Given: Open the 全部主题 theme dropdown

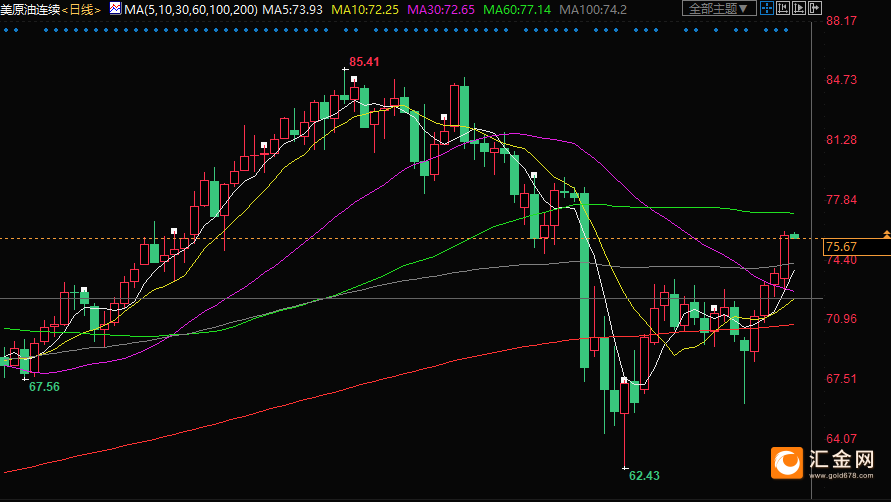Looking at the screenshot, I should pos(719,9).
